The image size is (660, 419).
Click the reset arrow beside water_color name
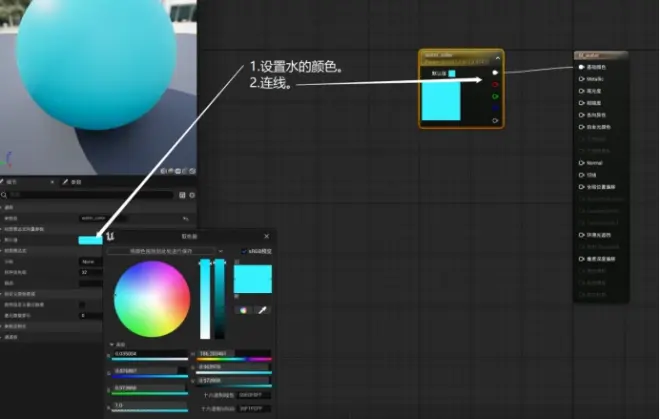pos(185,217)
